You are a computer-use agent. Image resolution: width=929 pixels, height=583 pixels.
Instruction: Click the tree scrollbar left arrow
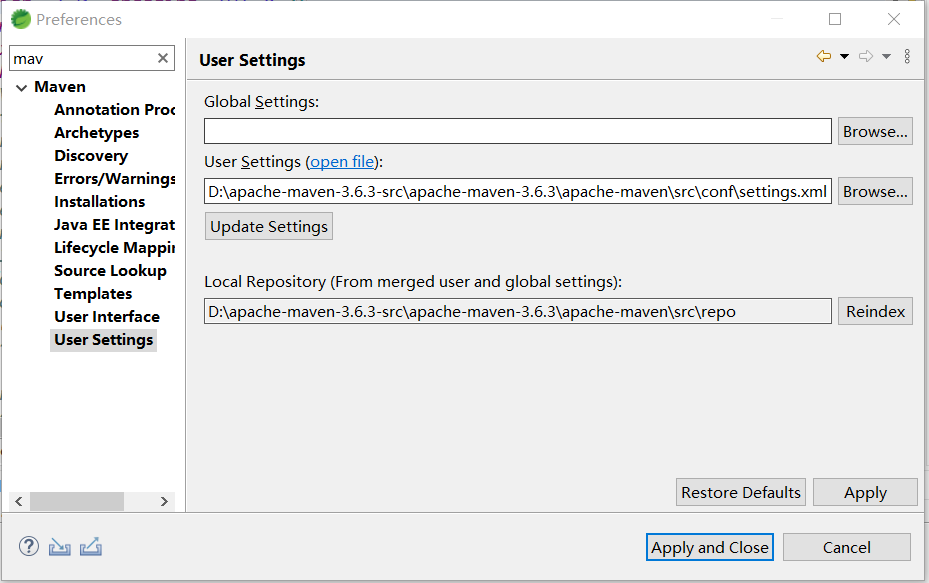click(x=19, y=501)
